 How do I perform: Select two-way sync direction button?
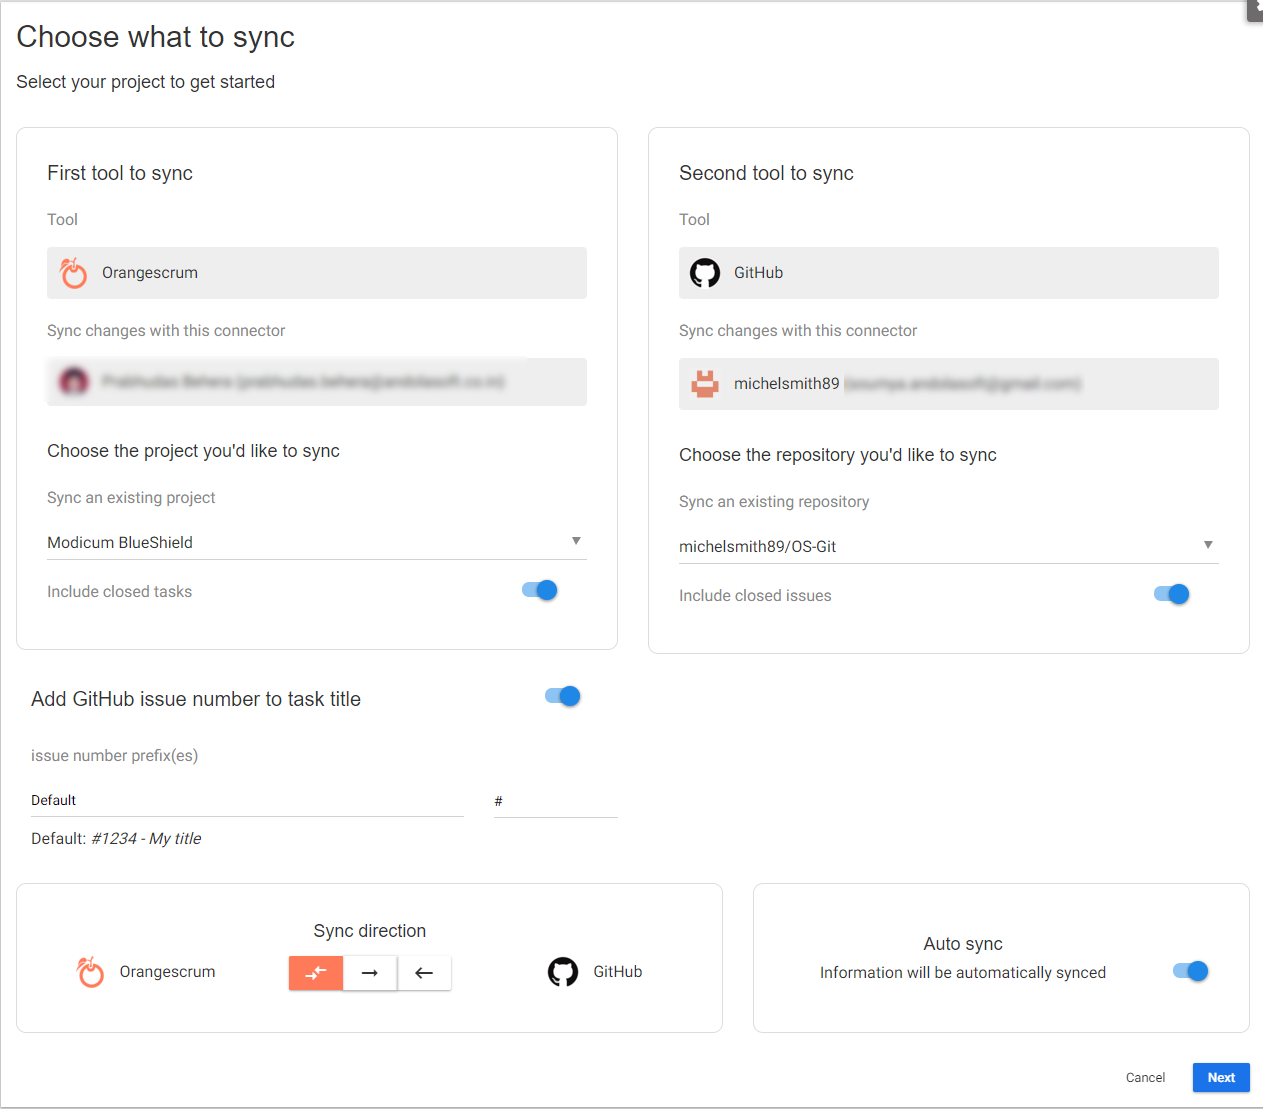(316, 973)
